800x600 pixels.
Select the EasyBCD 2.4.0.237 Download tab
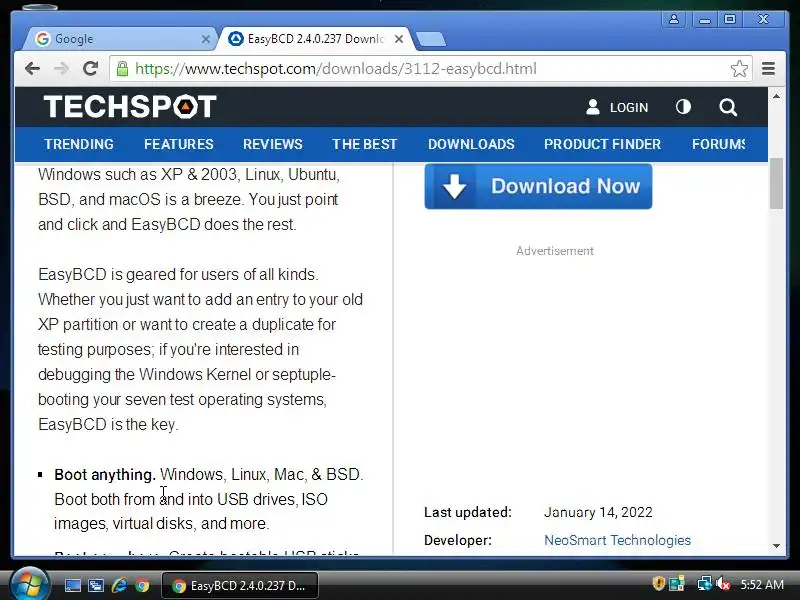click(x=314, y=39)
